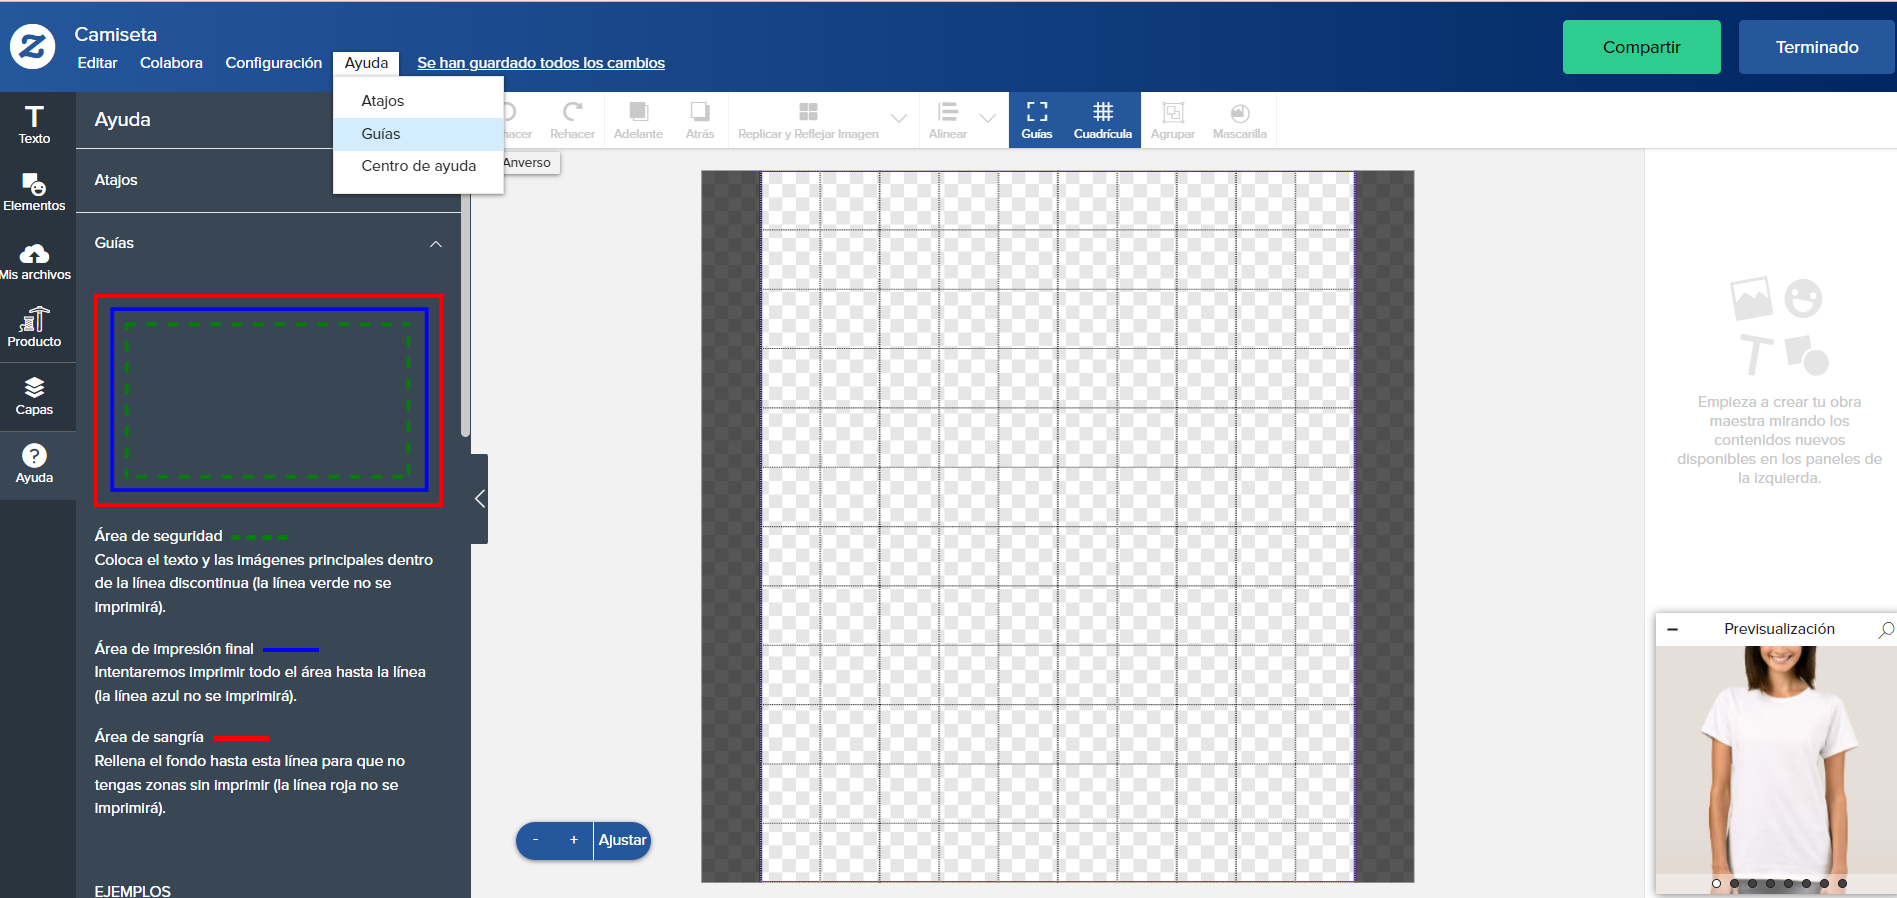Viewport: 1897px width, 898px height.
Task: Collapse the Guías section chevron
Action: click(x=436, y=244)
